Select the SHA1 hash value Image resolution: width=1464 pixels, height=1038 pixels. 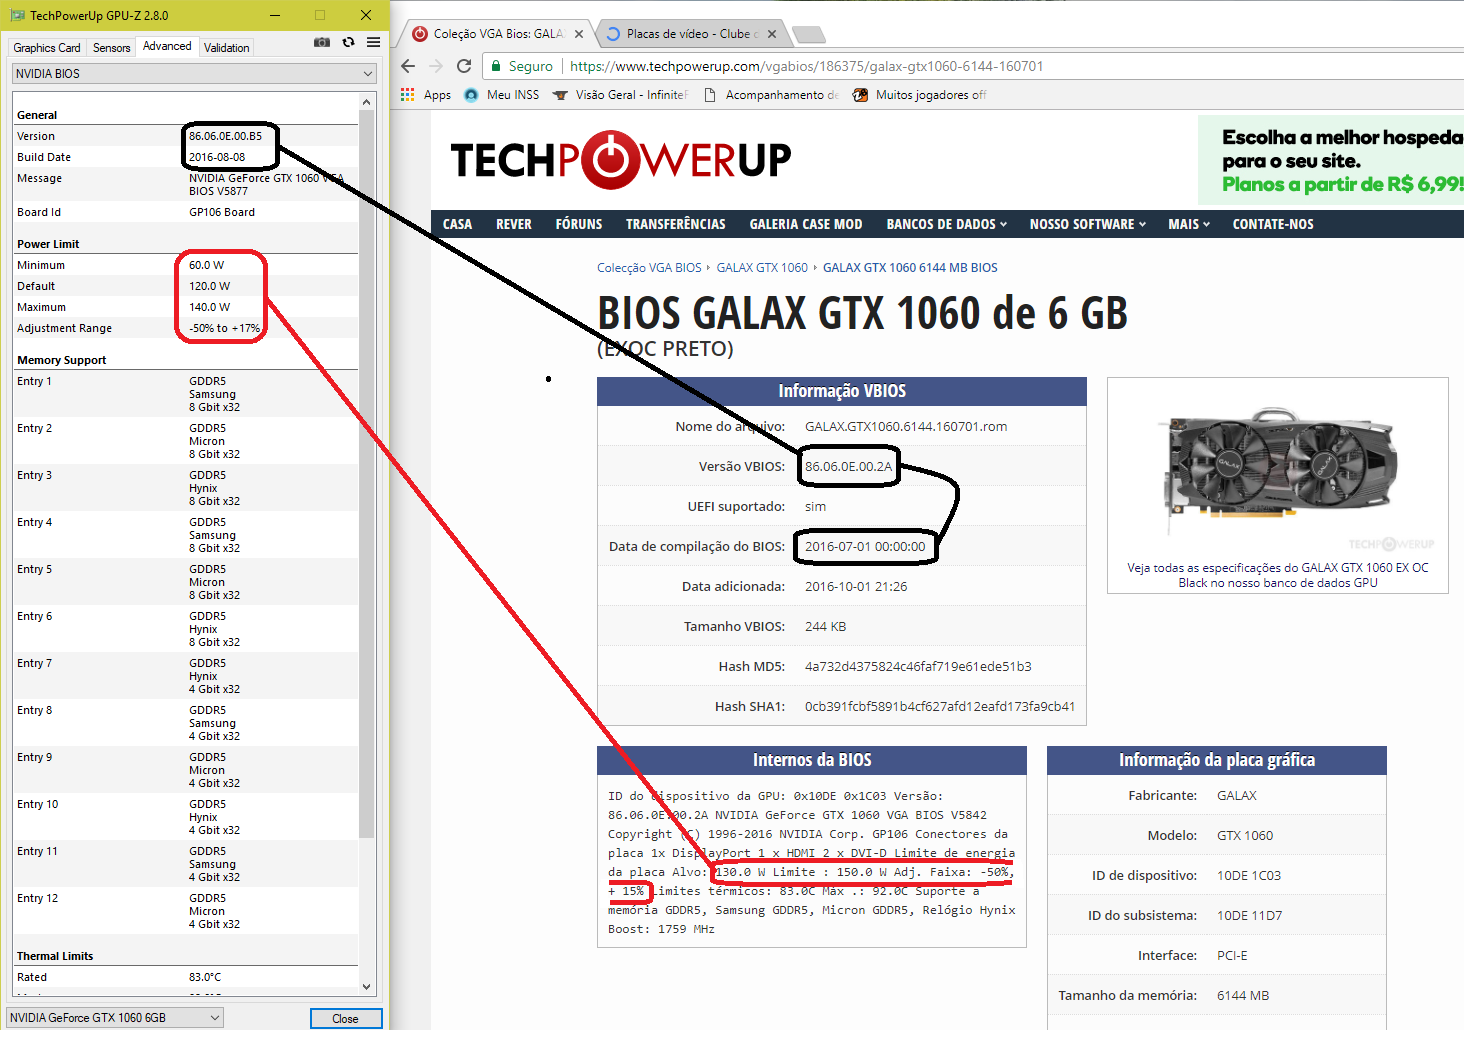click(940, 706)
